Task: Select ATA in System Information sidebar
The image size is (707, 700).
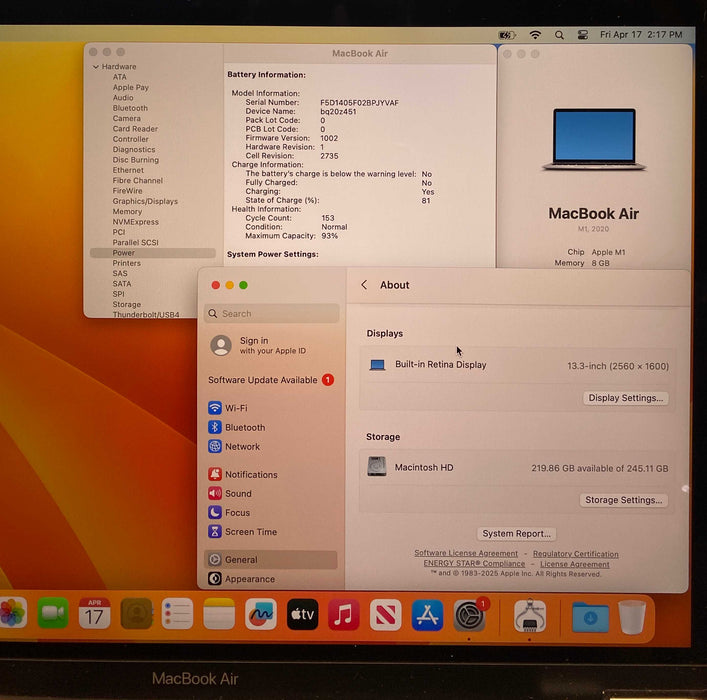Action: [x=119, y=77]
